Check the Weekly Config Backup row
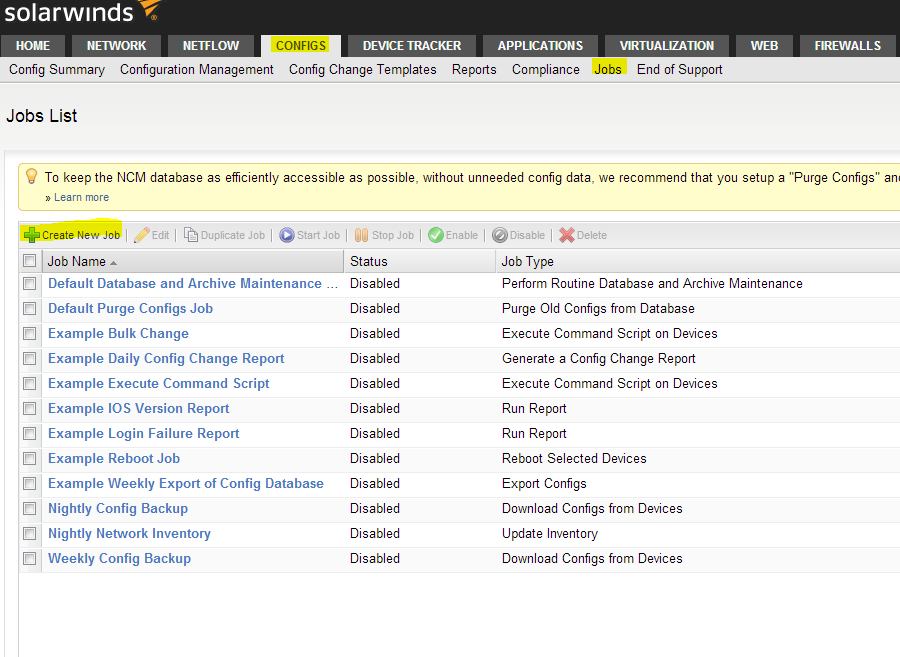The width and height of the screenshot is (900, 657). 29,558
